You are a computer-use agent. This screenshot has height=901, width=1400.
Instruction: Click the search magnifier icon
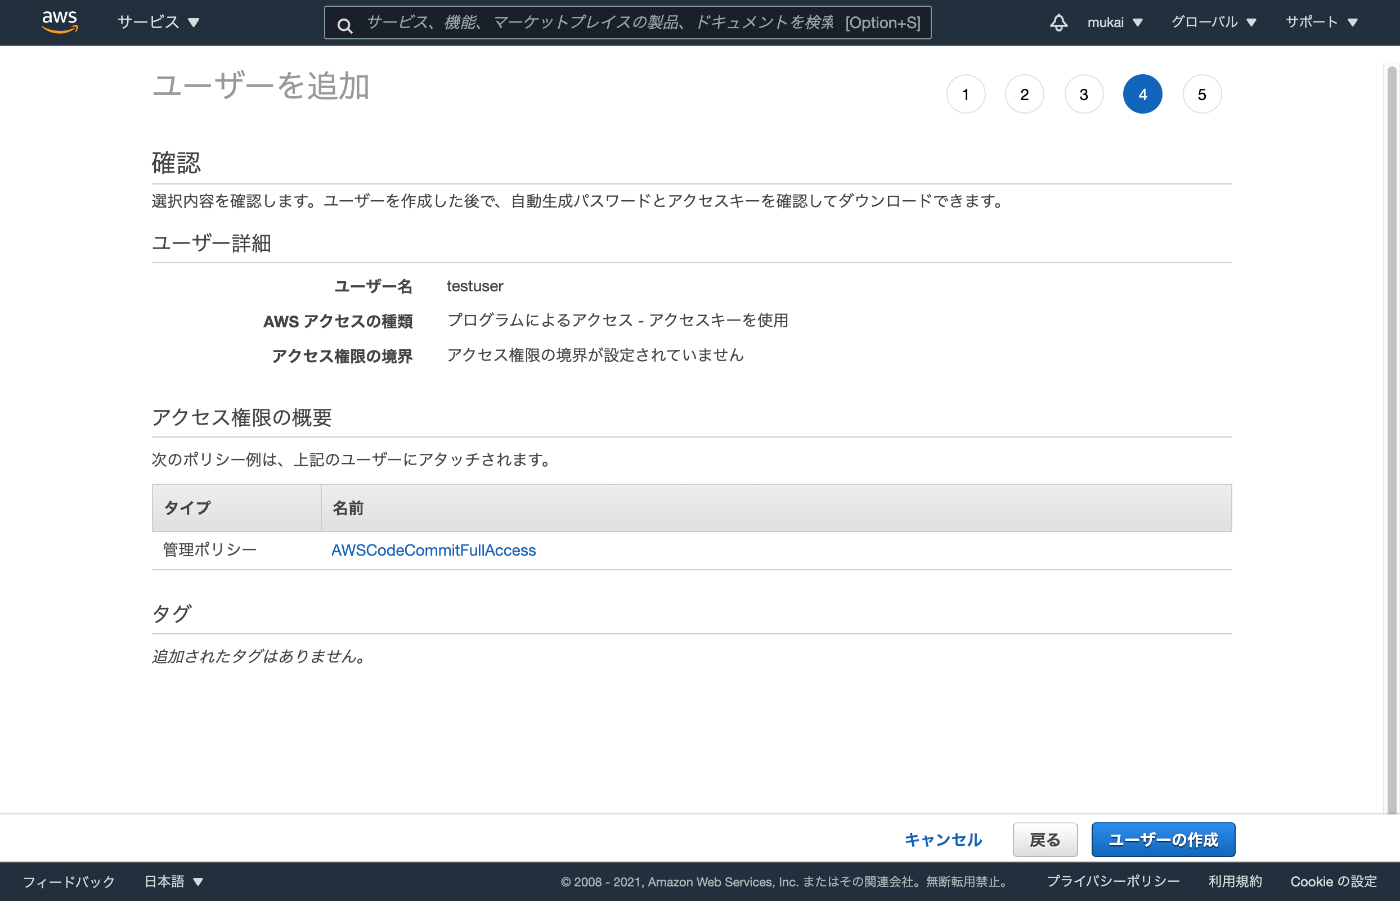coord(345,24)
